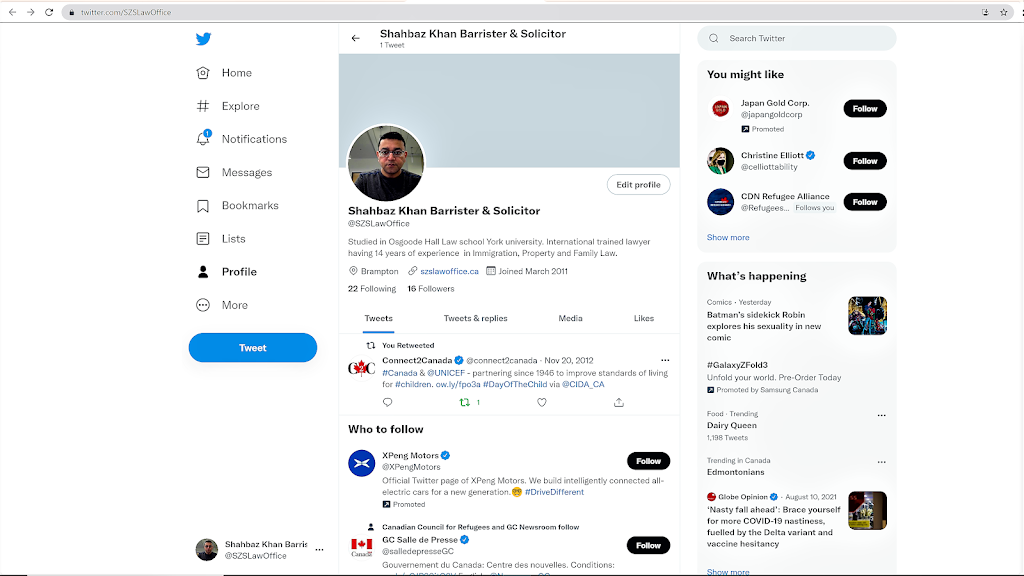This screenshot has width=1024, height=576.
Task: Open CDN Refugee Alliance avatar
Action: 720,202
